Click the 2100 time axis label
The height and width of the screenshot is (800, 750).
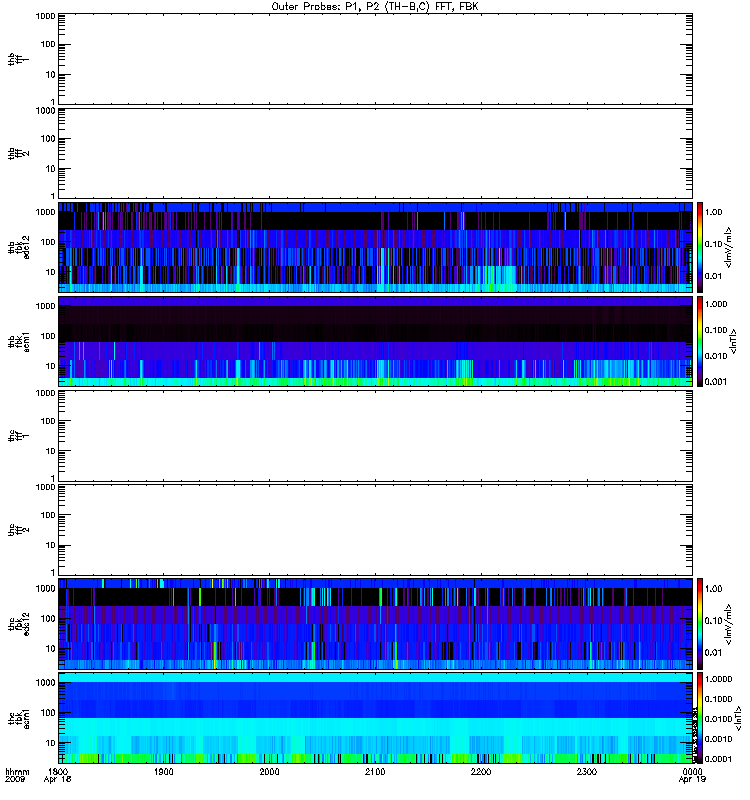[x=375, y=772]
